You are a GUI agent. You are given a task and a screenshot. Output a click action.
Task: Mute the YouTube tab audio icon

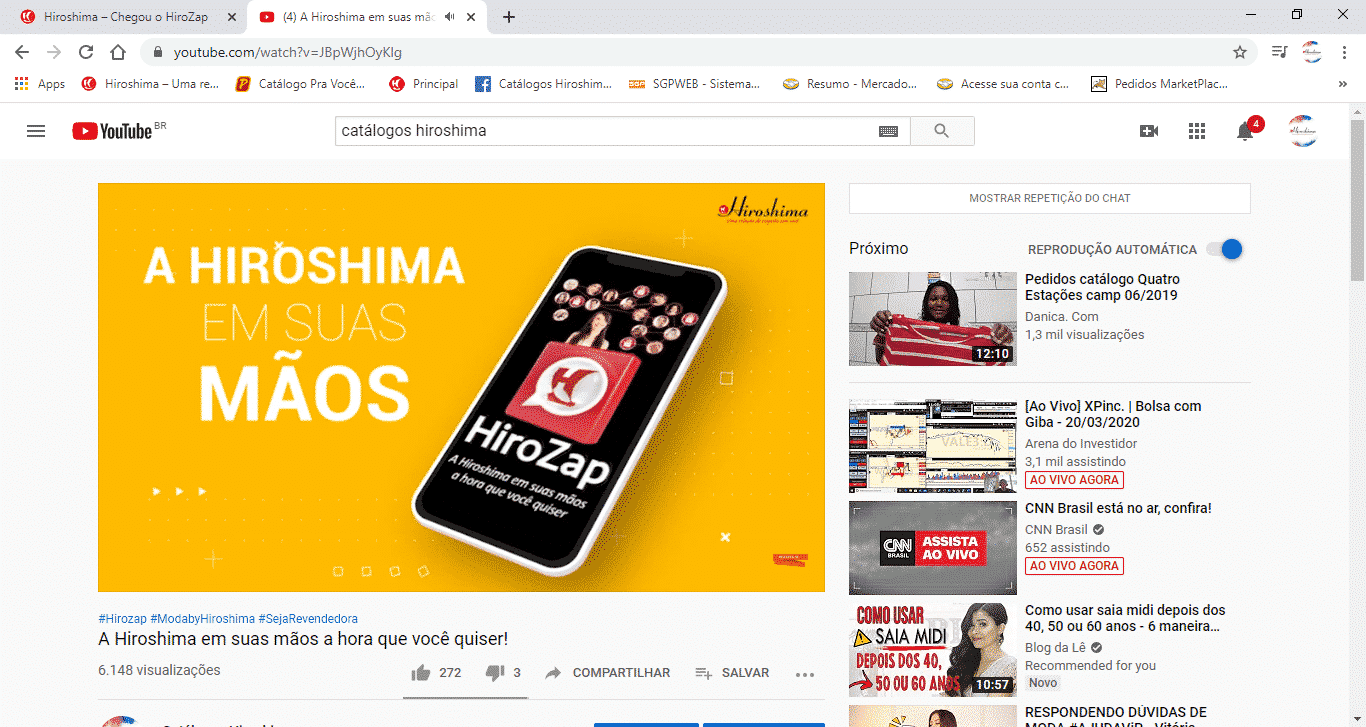click(x=450, y=17)
